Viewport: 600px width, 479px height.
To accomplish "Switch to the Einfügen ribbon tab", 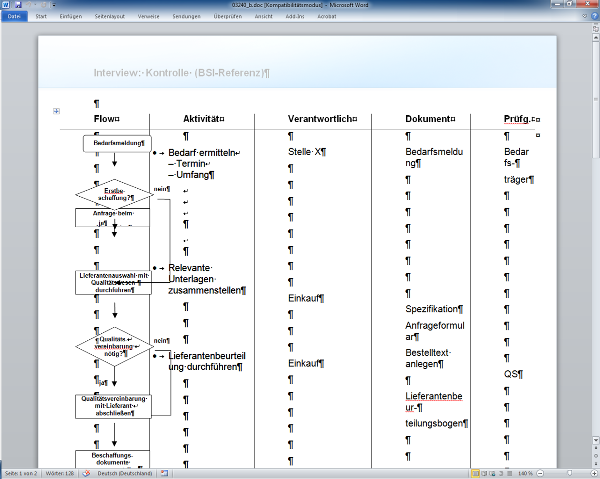I will tap(71, 17).
